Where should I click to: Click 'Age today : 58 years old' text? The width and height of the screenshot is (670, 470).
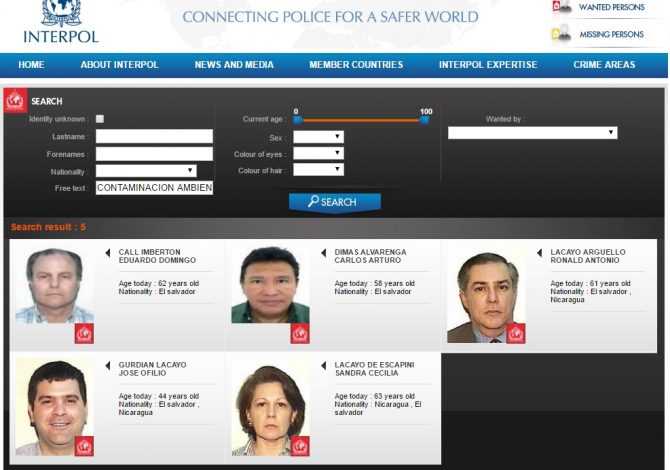pyautogui.click(x=374, y=283)
